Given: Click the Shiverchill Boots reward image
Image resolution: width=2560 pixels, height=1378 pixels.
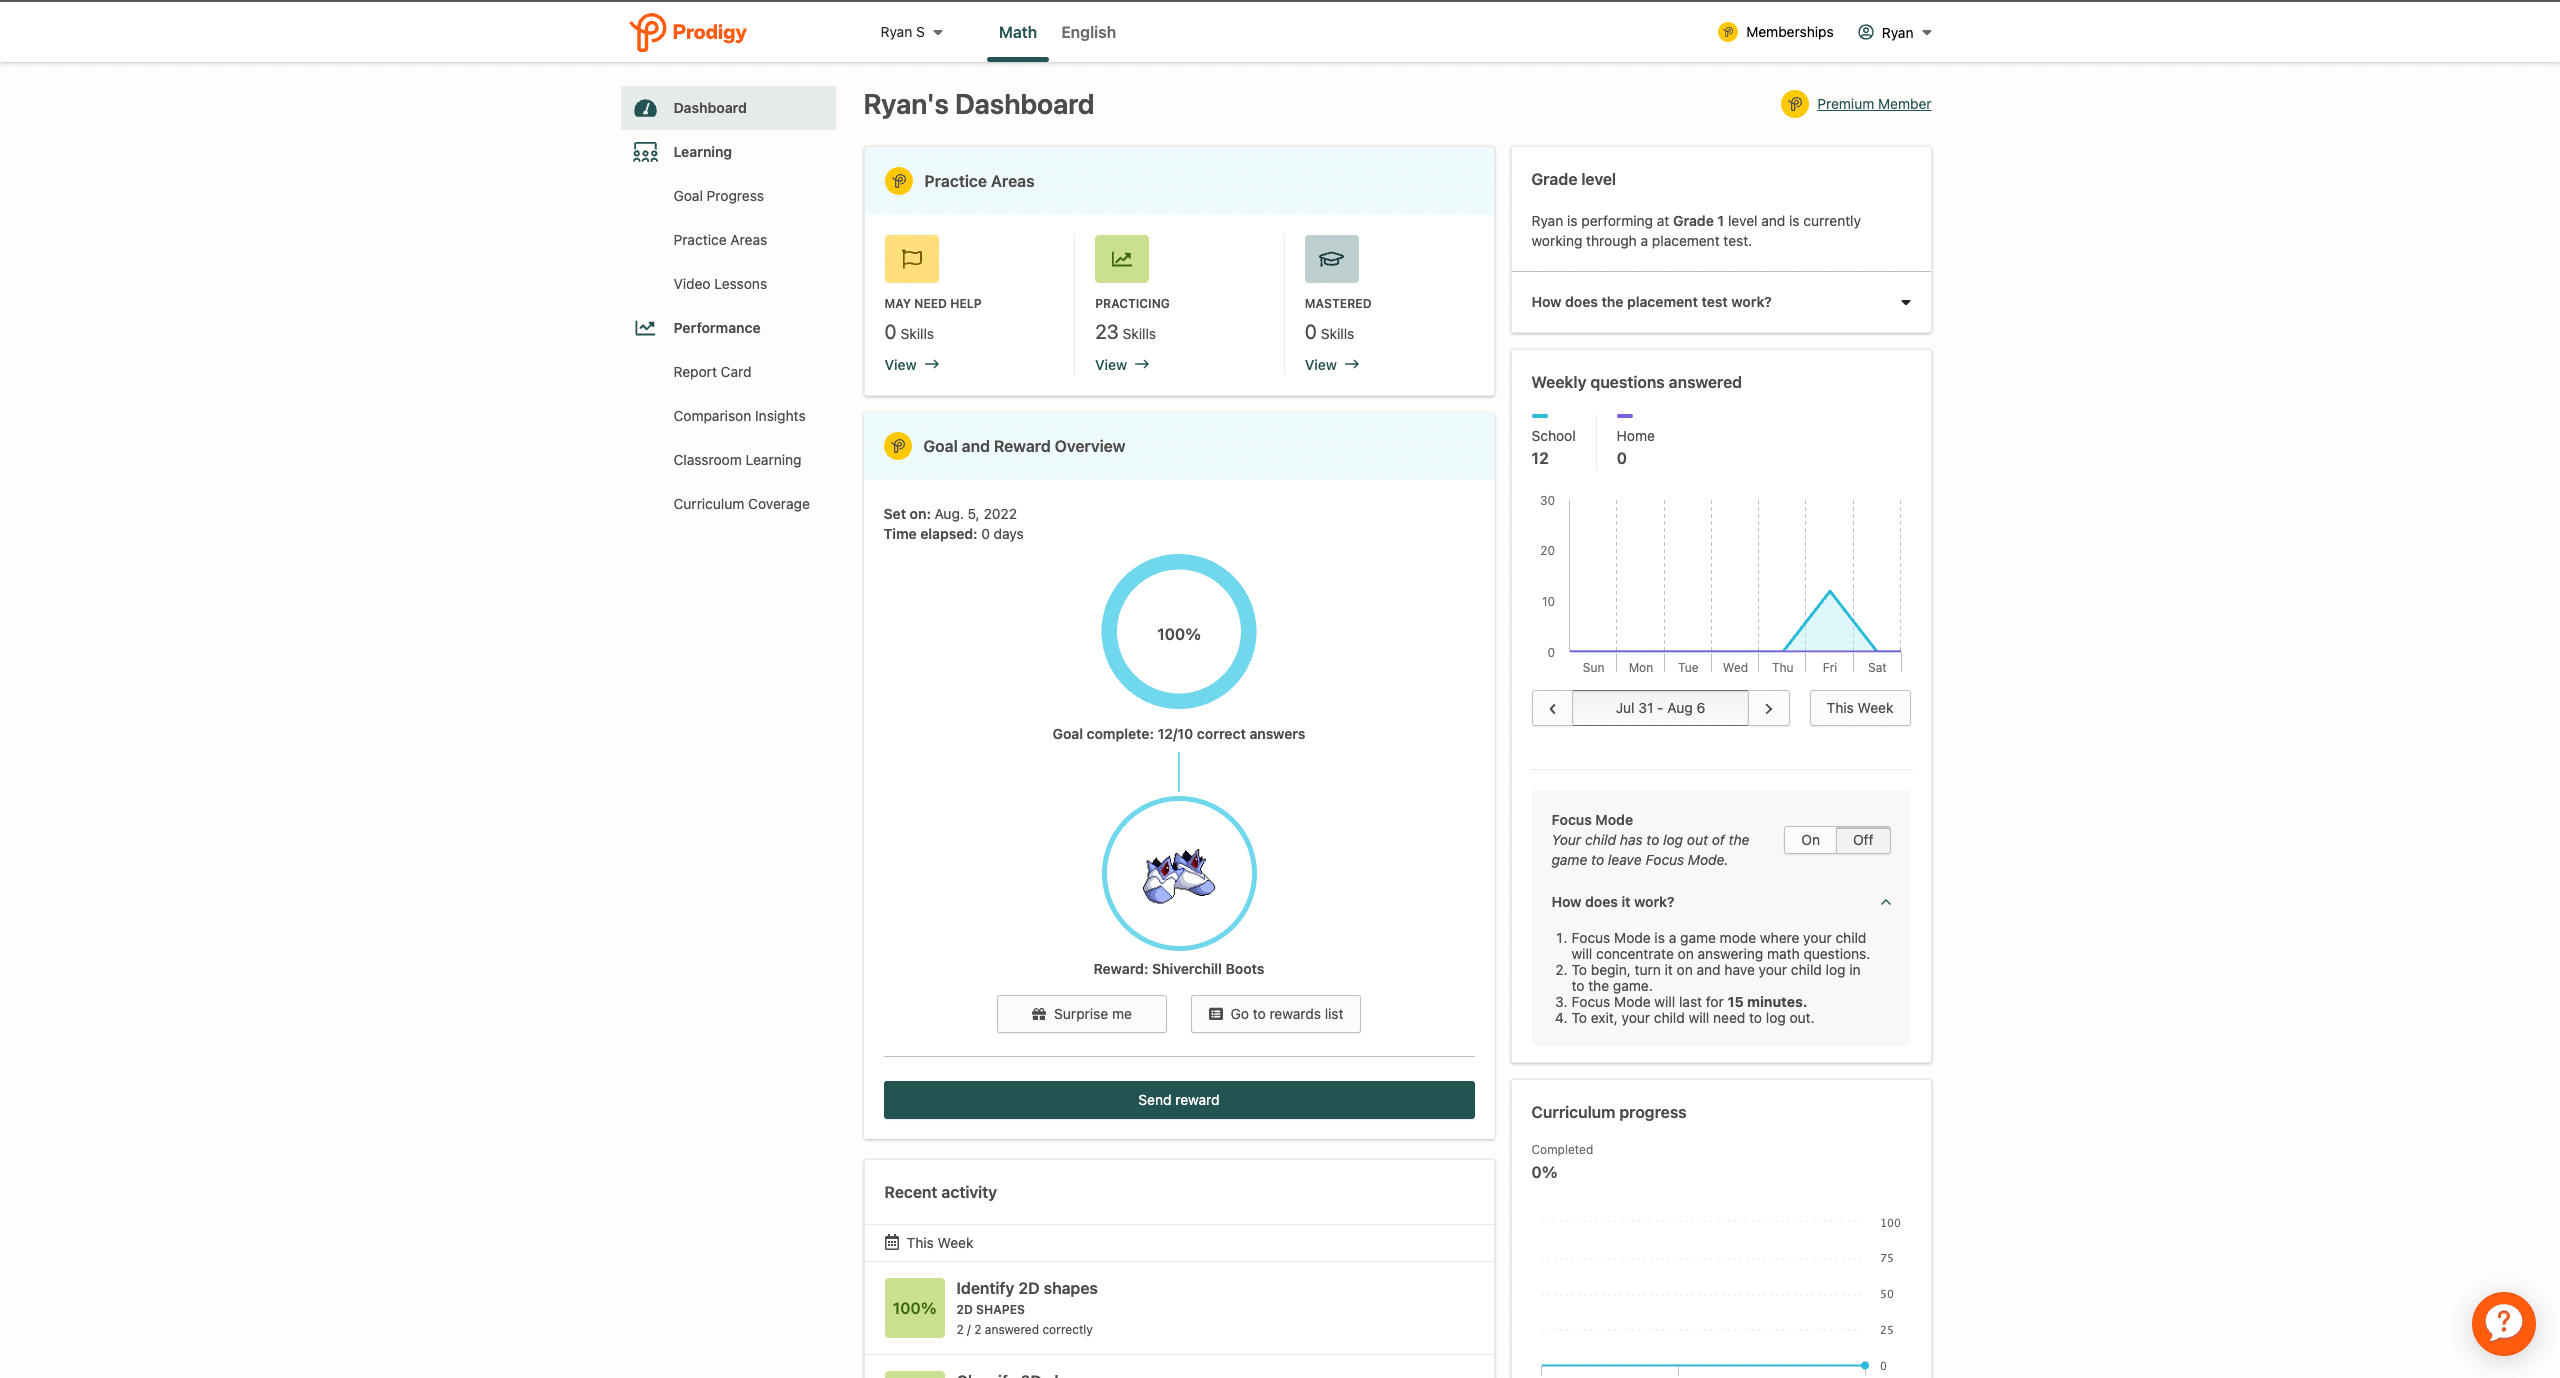Looking at the screenshot, I should 1179,875.
